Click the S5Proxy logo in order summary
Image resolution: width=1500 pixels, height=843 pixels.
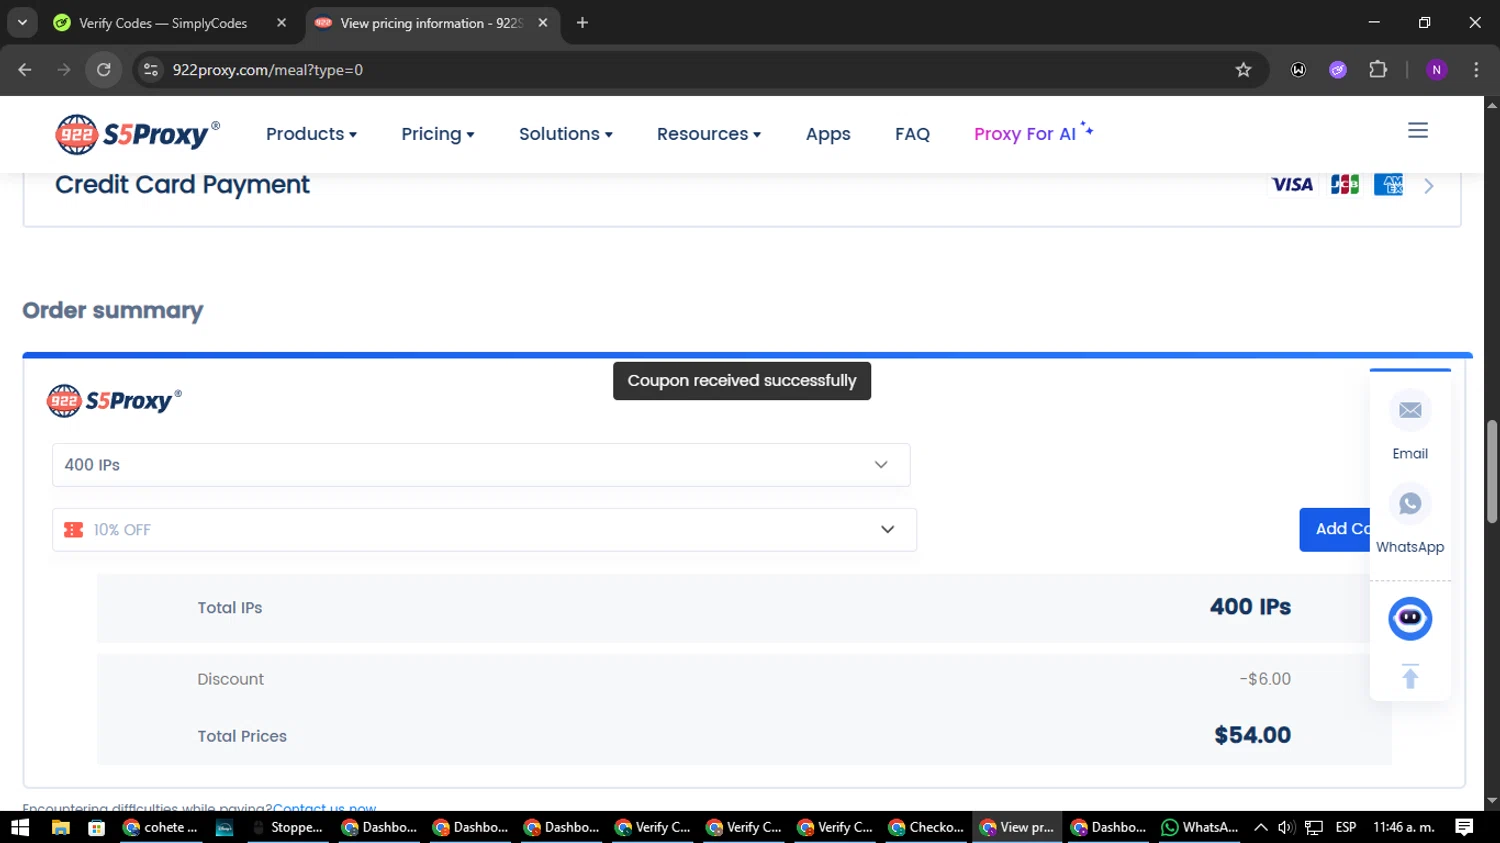114,401
